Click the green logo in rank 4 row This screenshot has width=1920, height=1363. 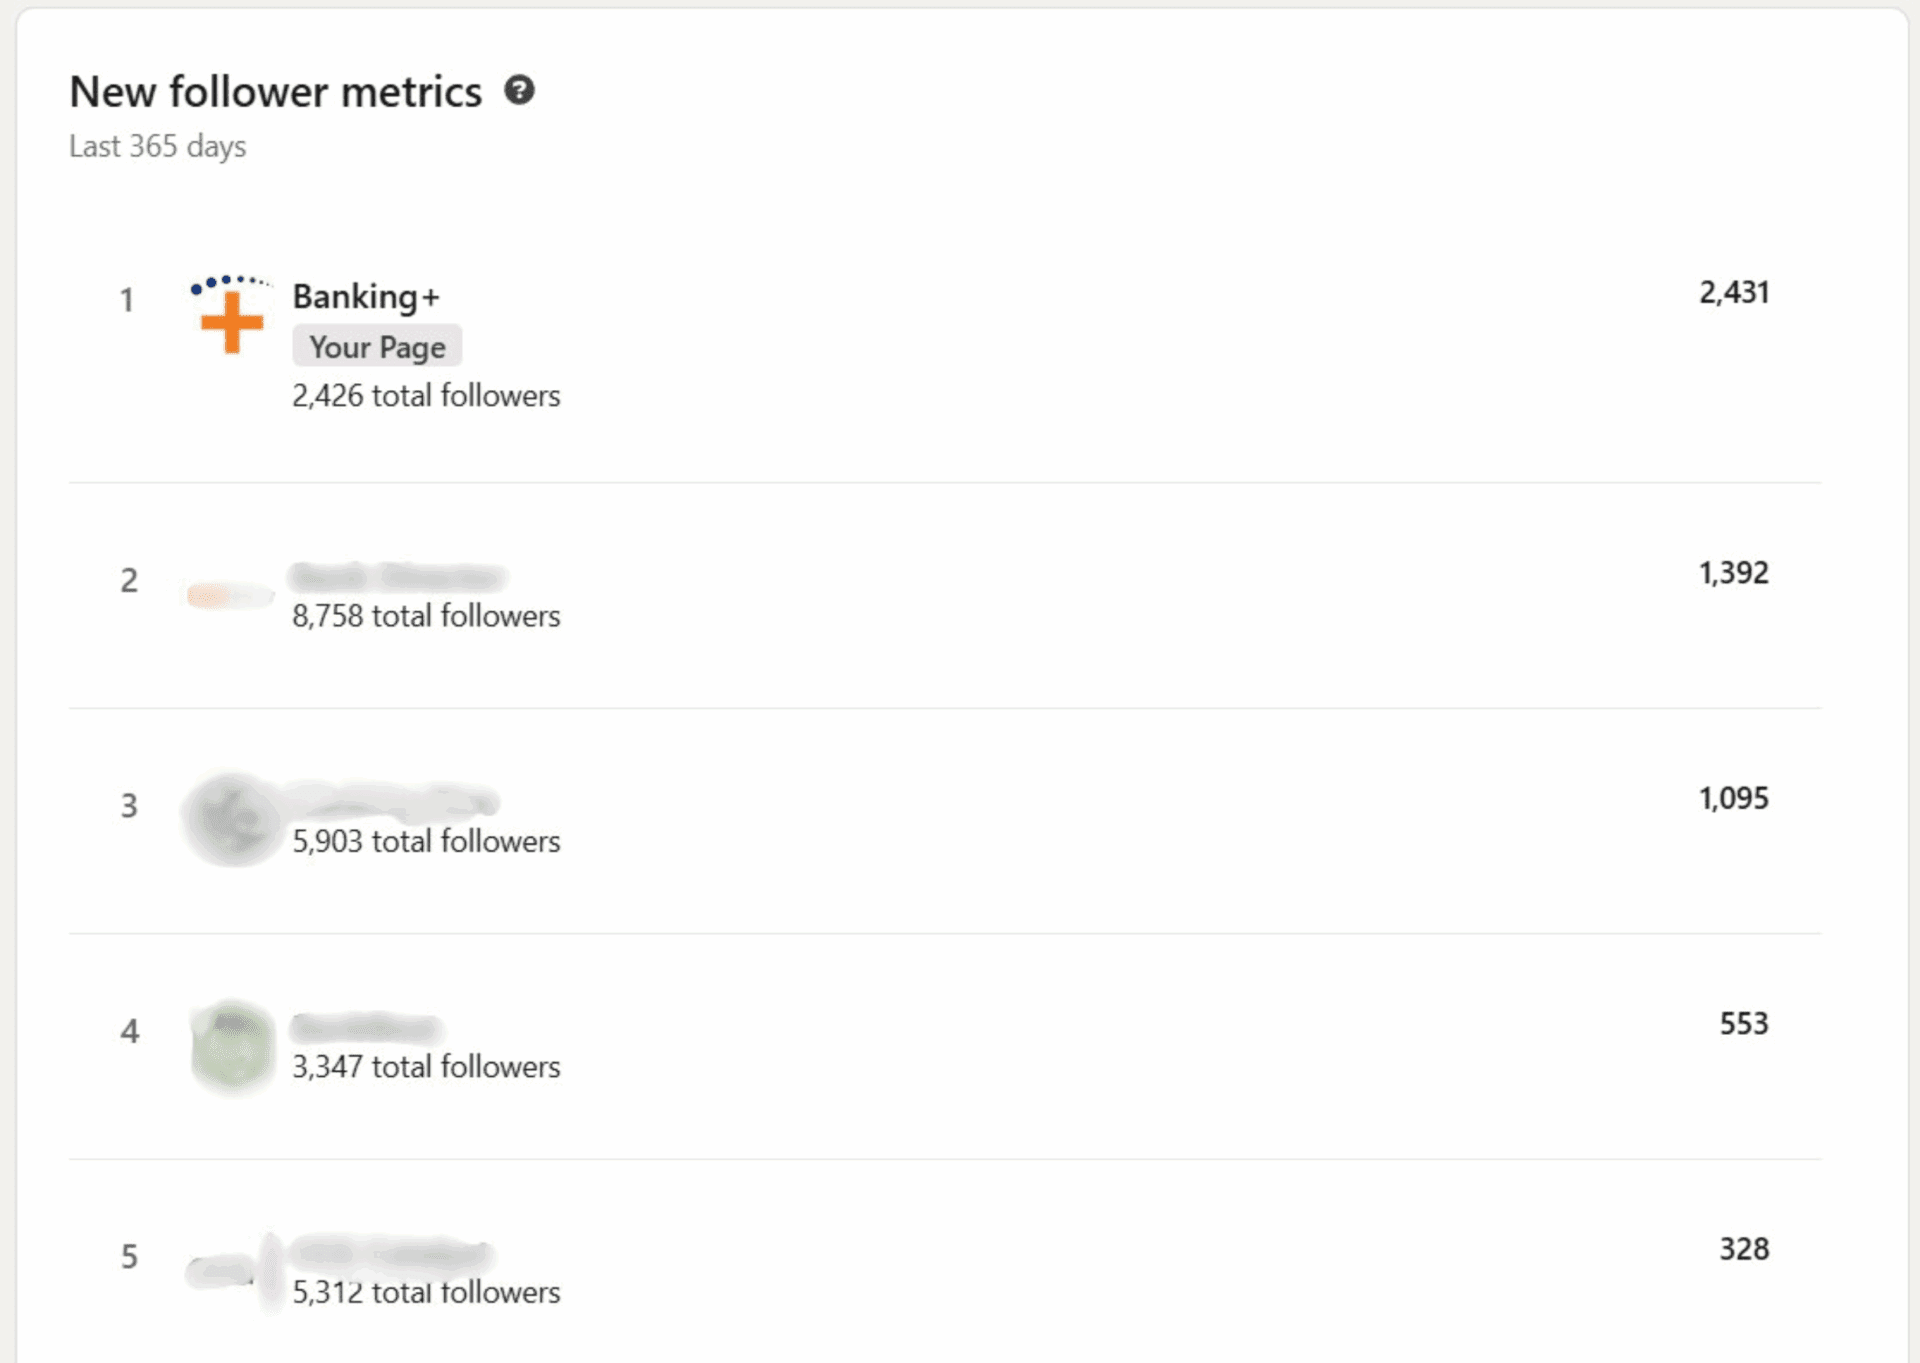coord(232,1046)
